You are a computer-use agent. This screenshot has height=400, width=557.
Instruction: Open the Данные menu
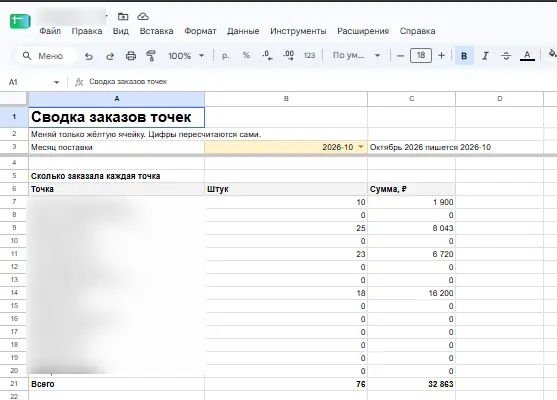pos(243,31)
